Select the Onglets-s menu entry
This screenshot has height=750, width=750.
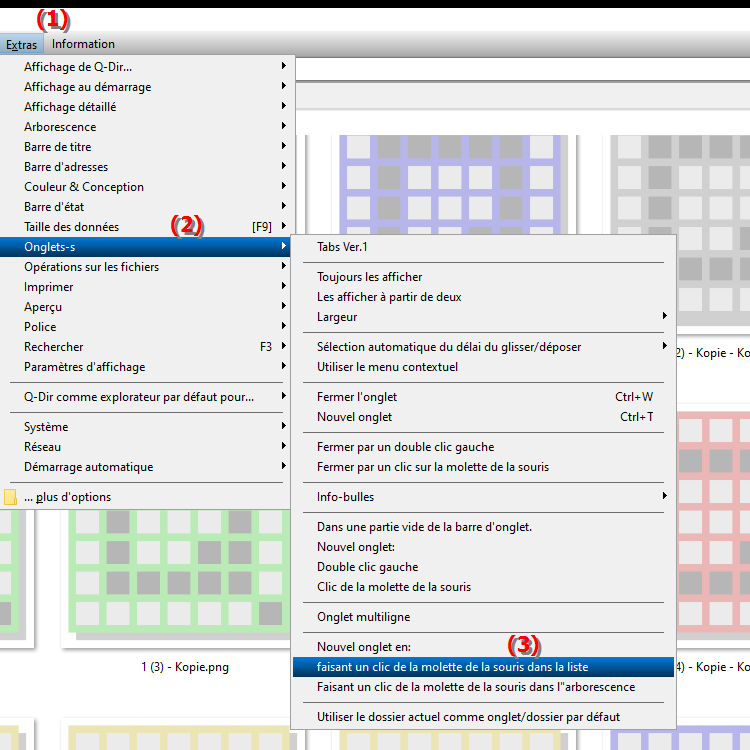145,247
